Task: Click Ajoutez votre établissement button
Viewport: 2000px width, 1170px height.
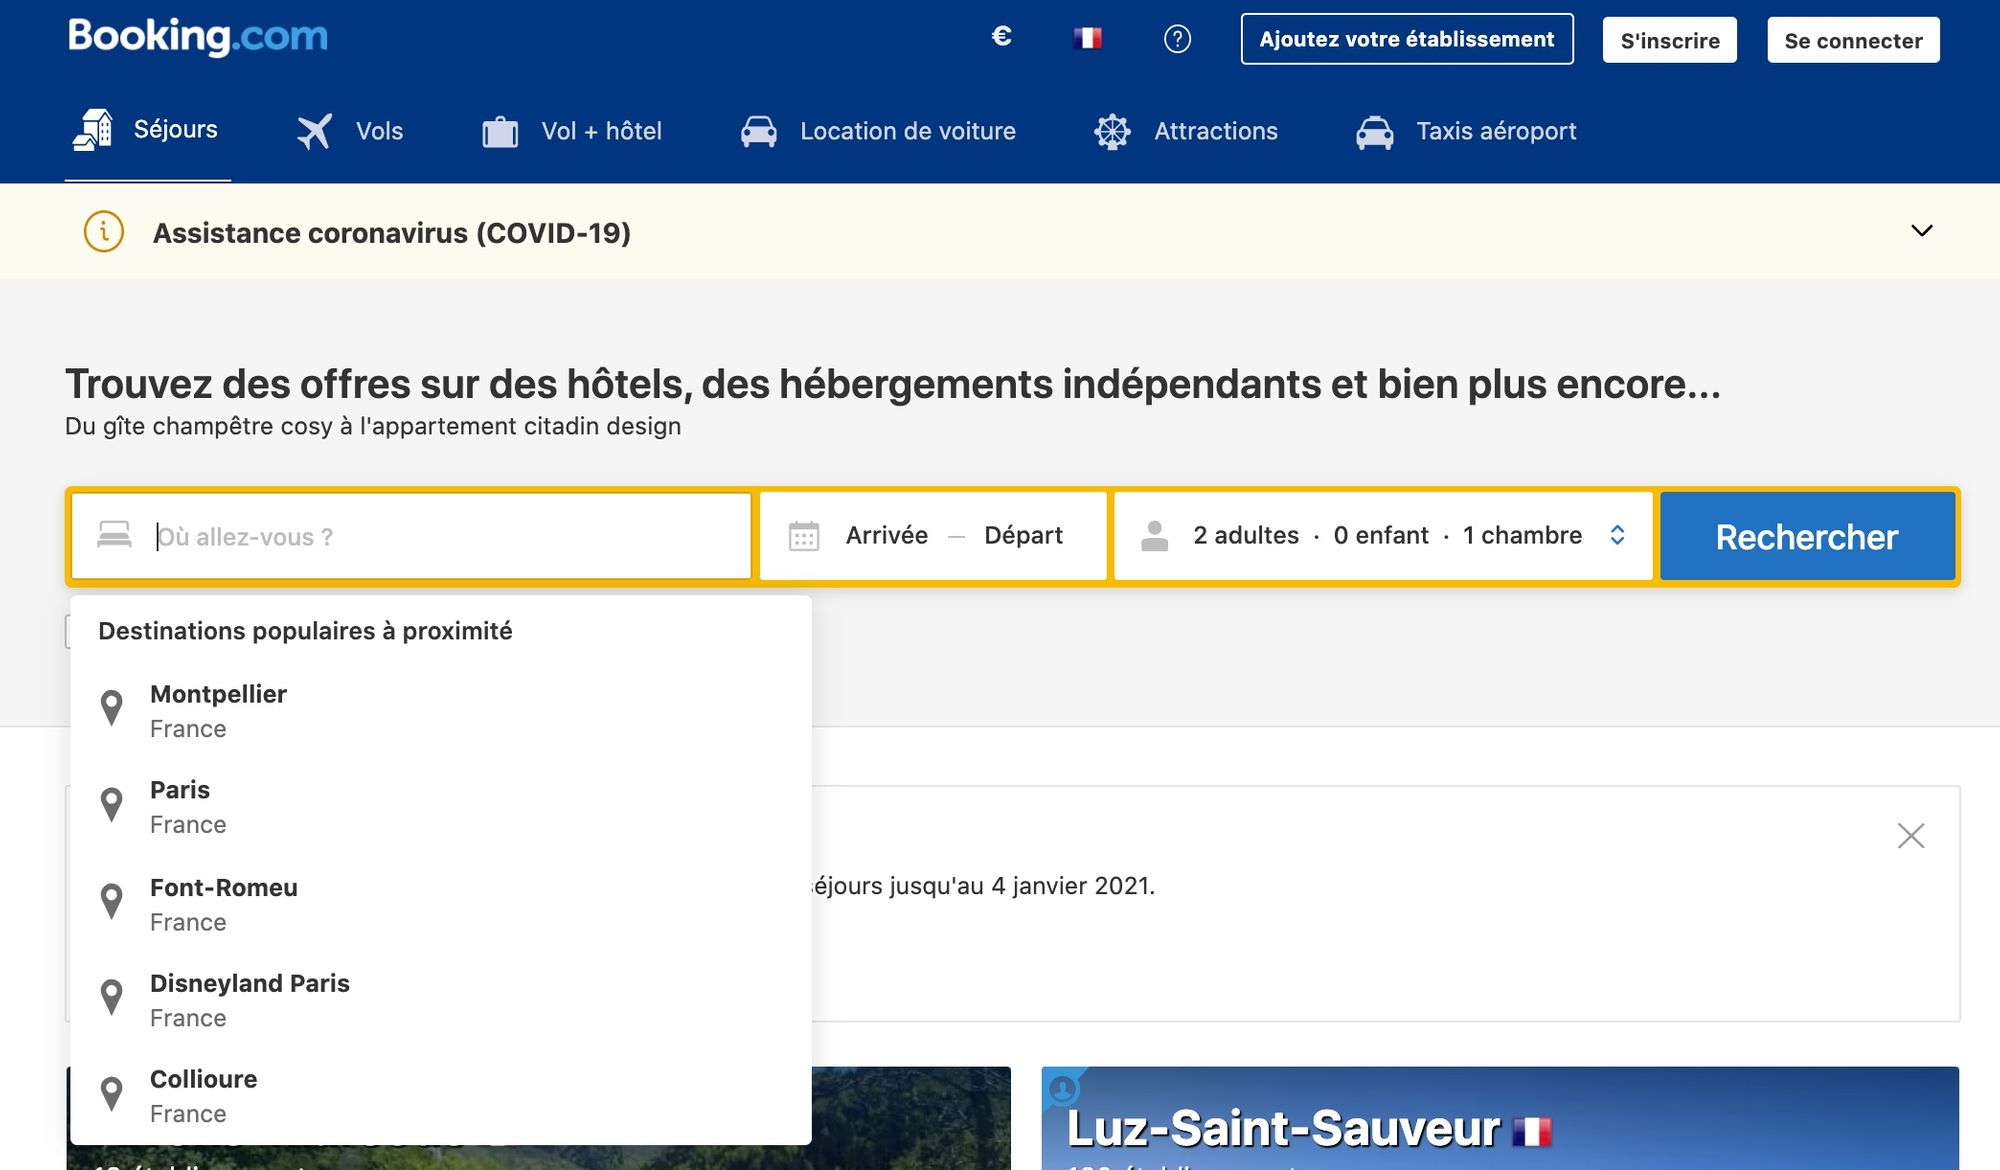Action: coord(1406,39)
